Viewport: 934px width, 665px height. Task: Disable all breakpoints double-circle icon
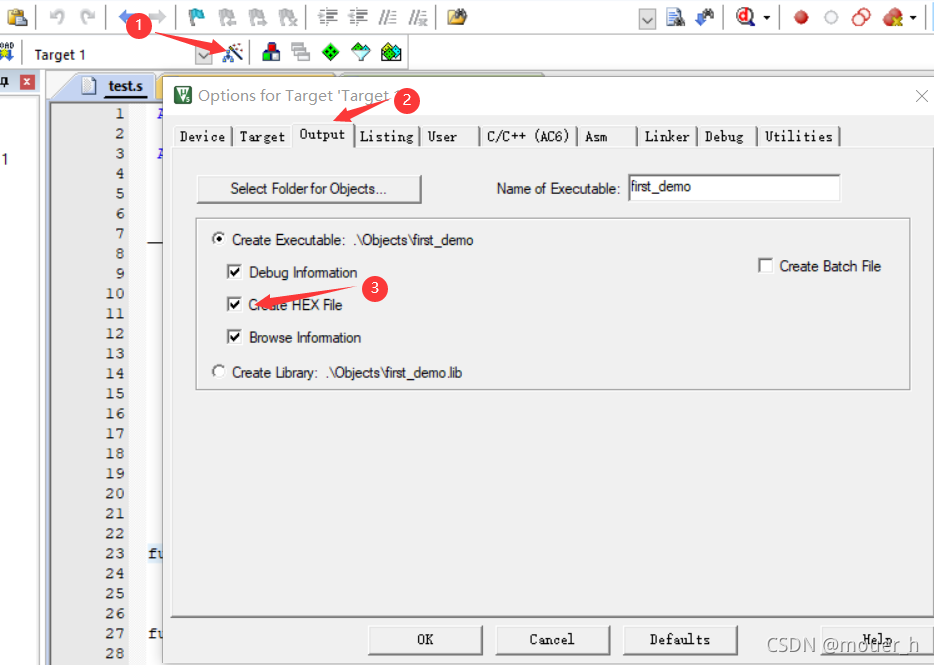pyautogui.click(x=861, y=17)
